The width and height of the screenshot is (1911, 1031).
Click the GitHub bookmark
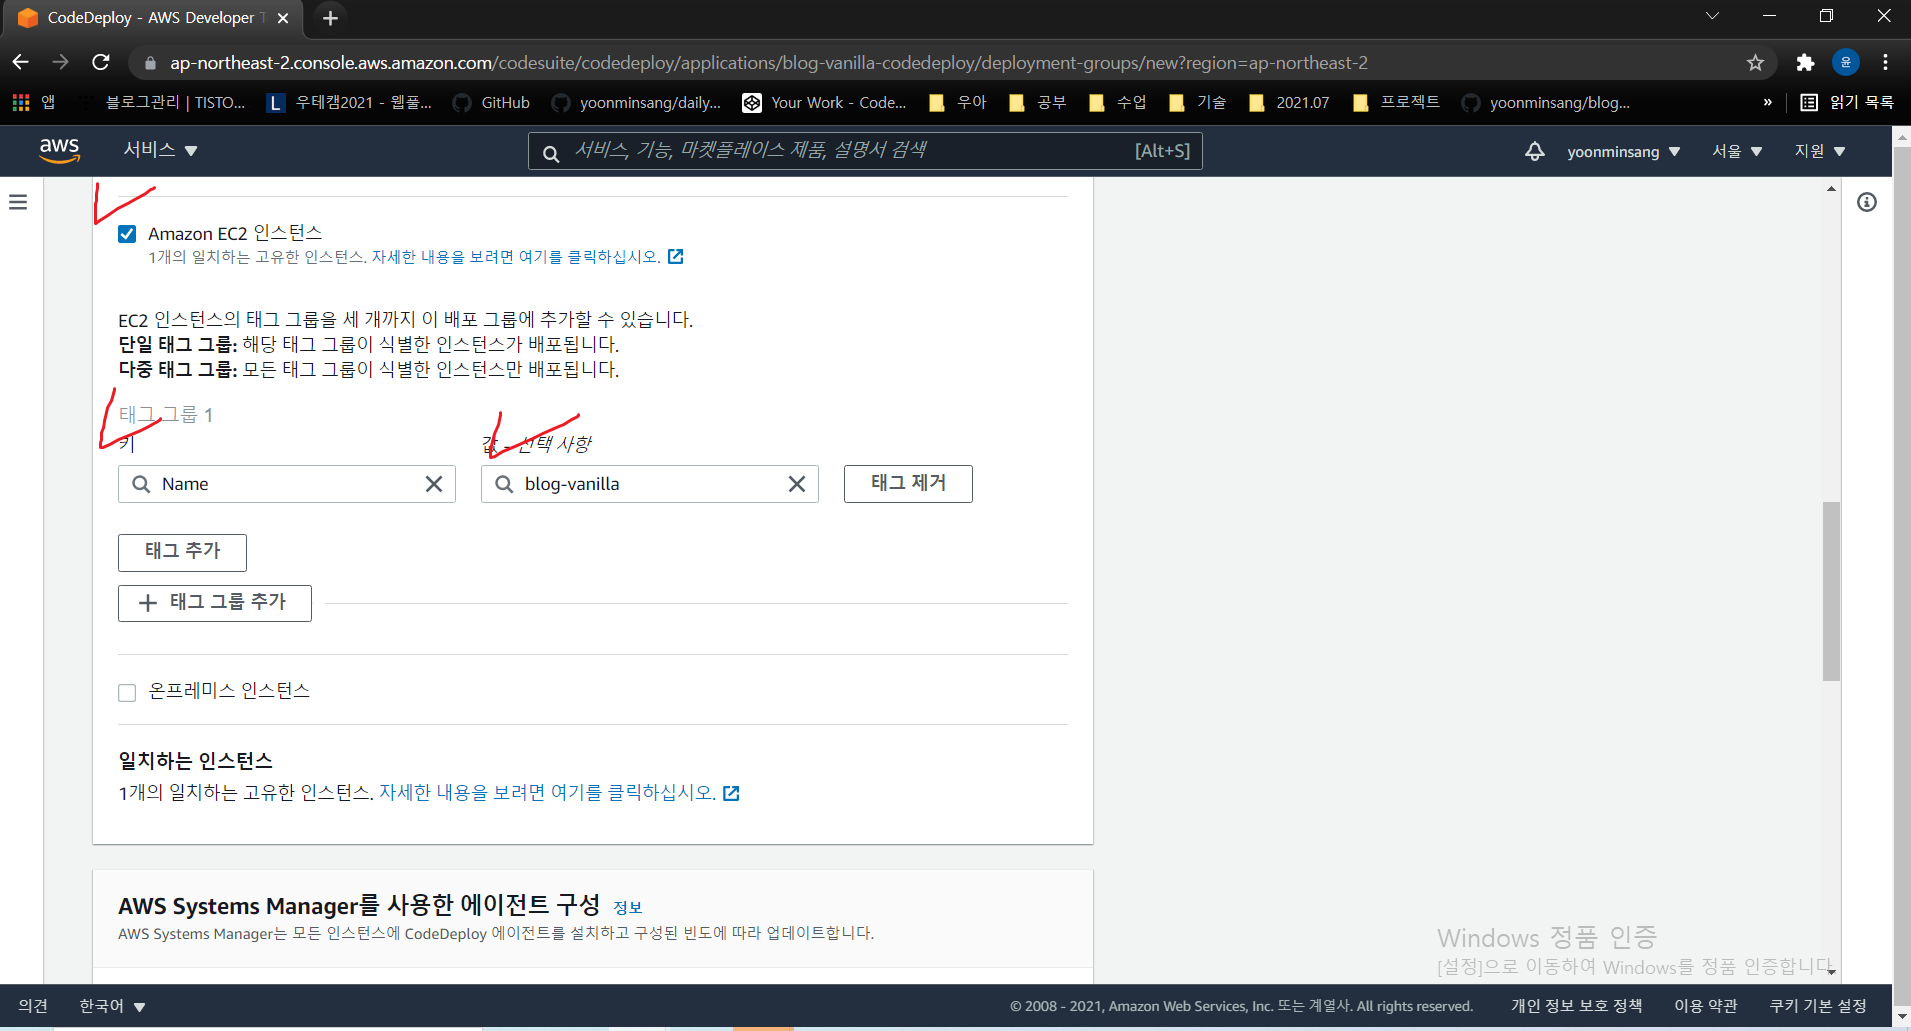[491, 102]
